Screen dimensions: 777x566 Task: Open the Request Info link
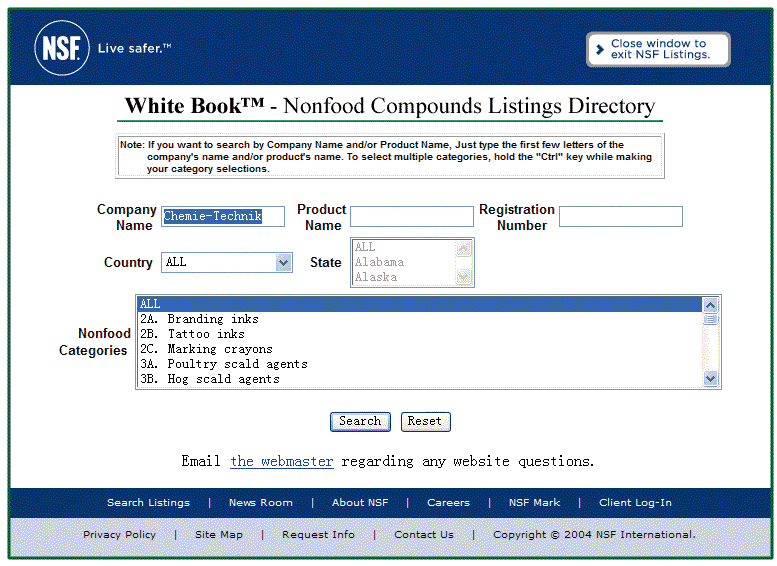(318, 535)
